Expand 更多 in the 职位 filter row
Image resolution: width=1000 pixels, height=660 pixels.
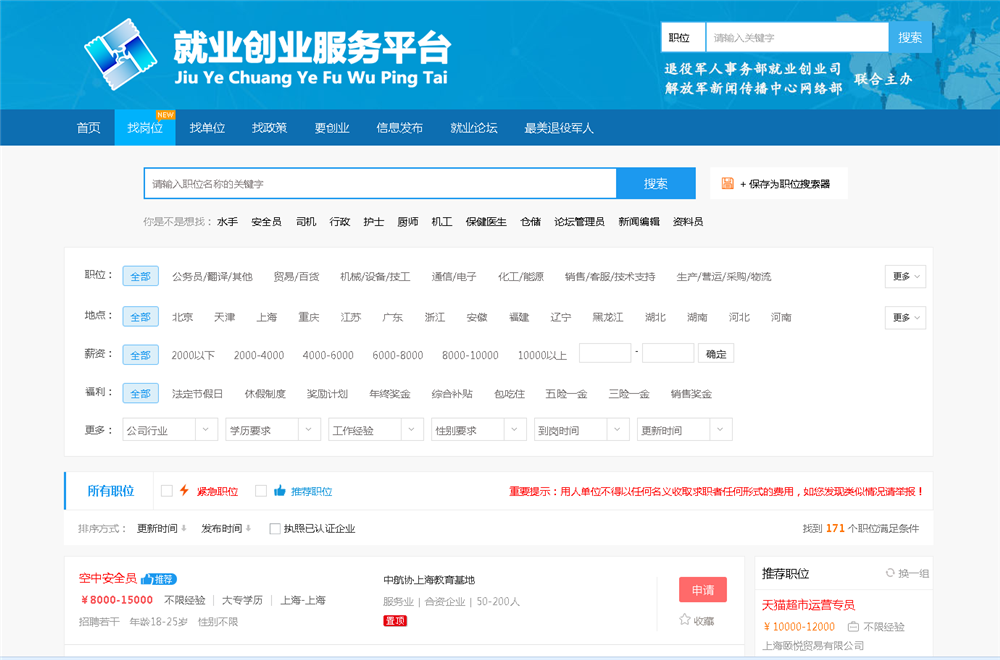(x=905, y=276)
